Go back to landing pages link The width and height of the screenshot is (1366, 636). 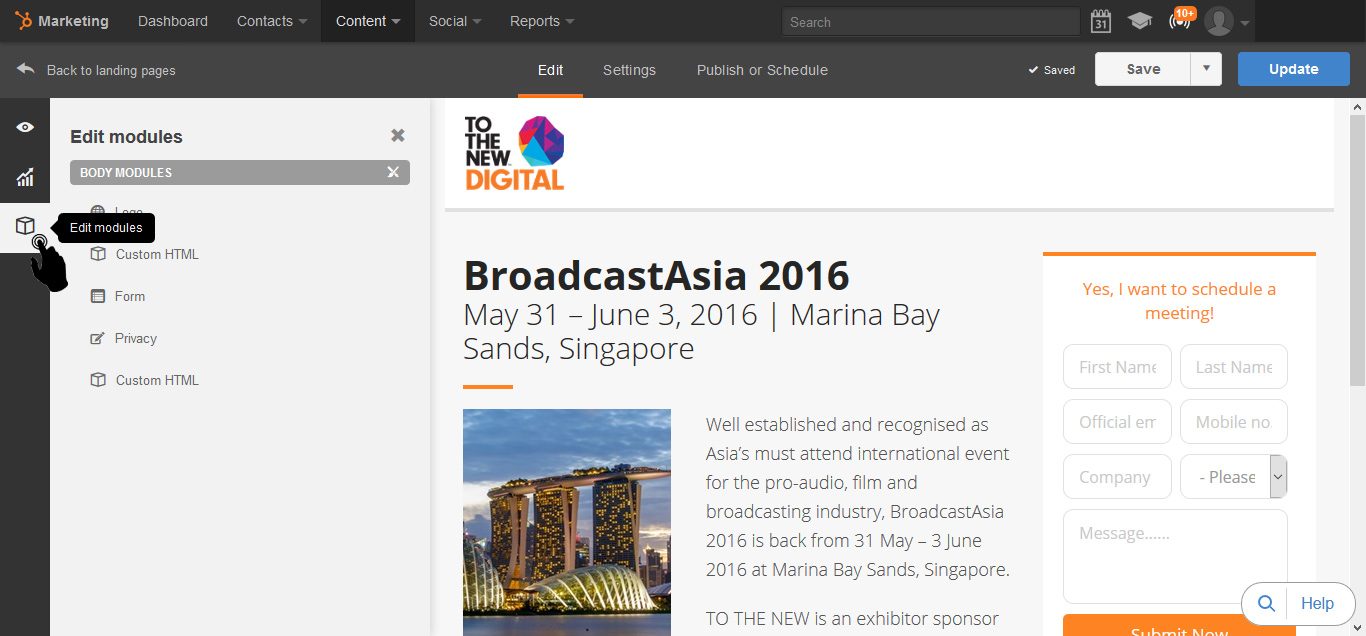pyautogui.click(x=111, y=70)
